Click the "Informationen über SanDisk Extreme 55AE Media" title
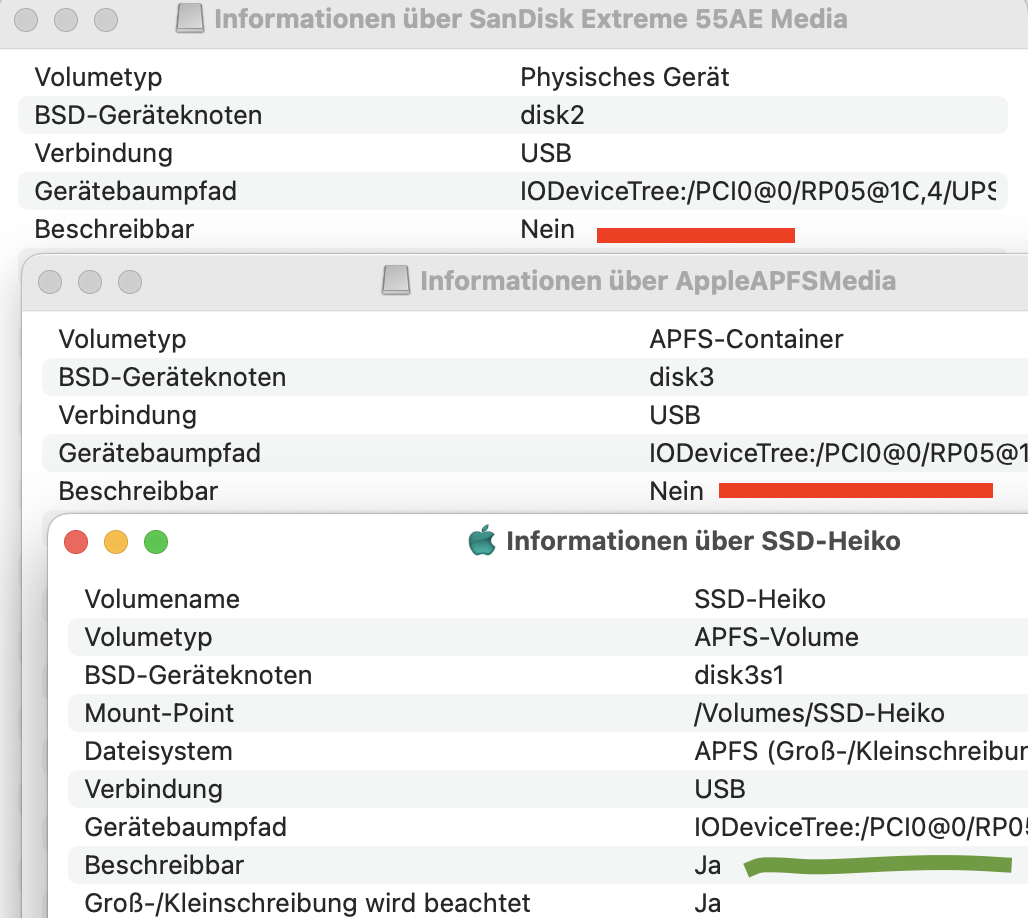The image size is (1028, 918). click(x=530, y=18)
